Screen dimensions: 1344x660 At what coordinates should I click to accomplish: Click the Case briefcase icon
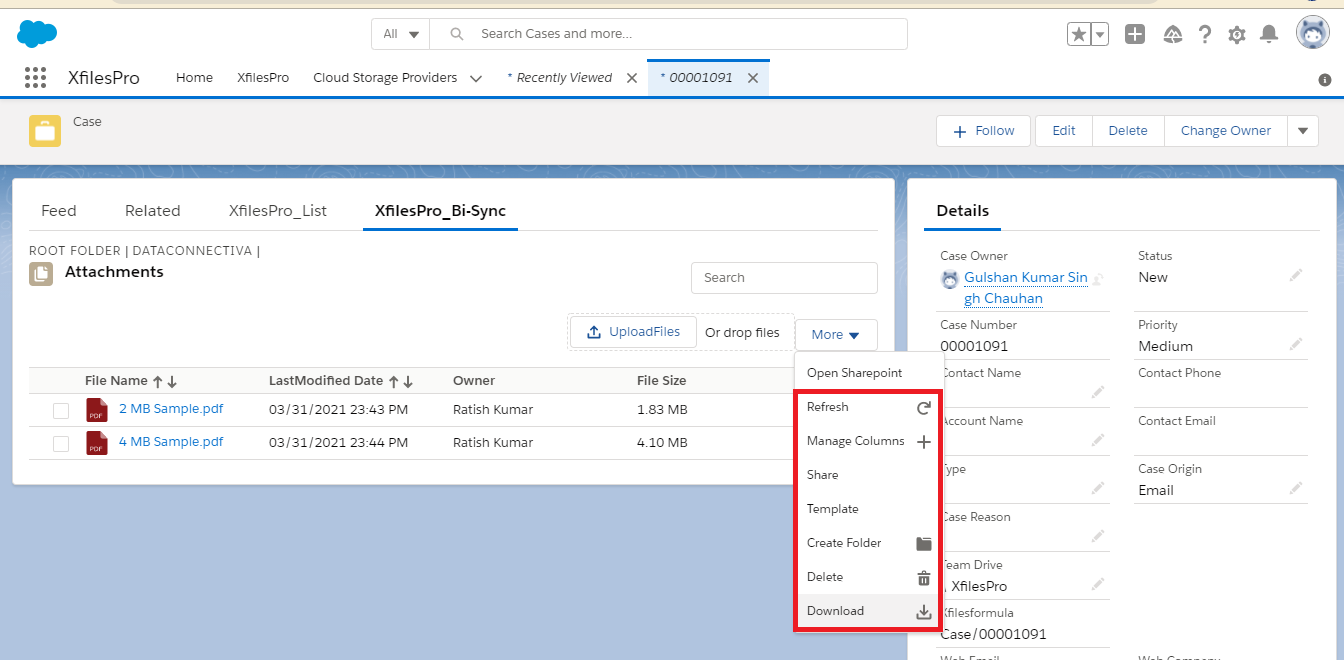tap(45, 131)
